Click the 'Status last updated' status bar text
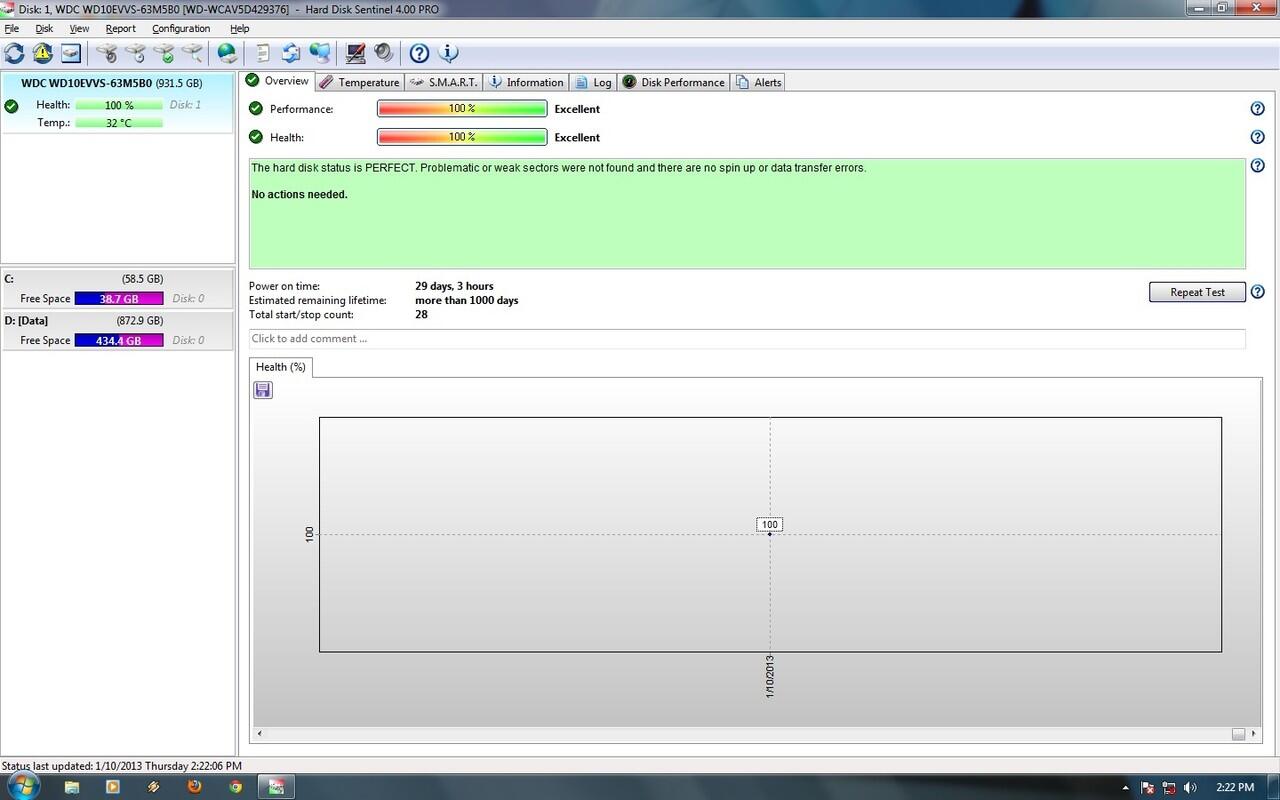Image resolution: width=1280 pixels, height=800 pixels. [121, 766]
